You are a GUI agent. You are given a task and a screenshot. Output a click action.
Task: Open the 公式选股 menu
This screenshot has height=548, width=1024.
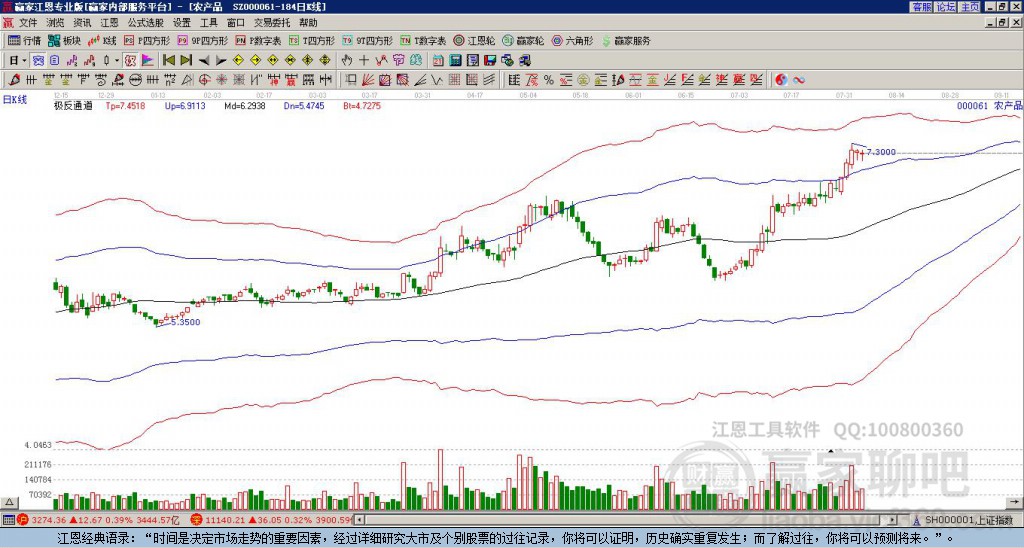[x=145, y=23]
